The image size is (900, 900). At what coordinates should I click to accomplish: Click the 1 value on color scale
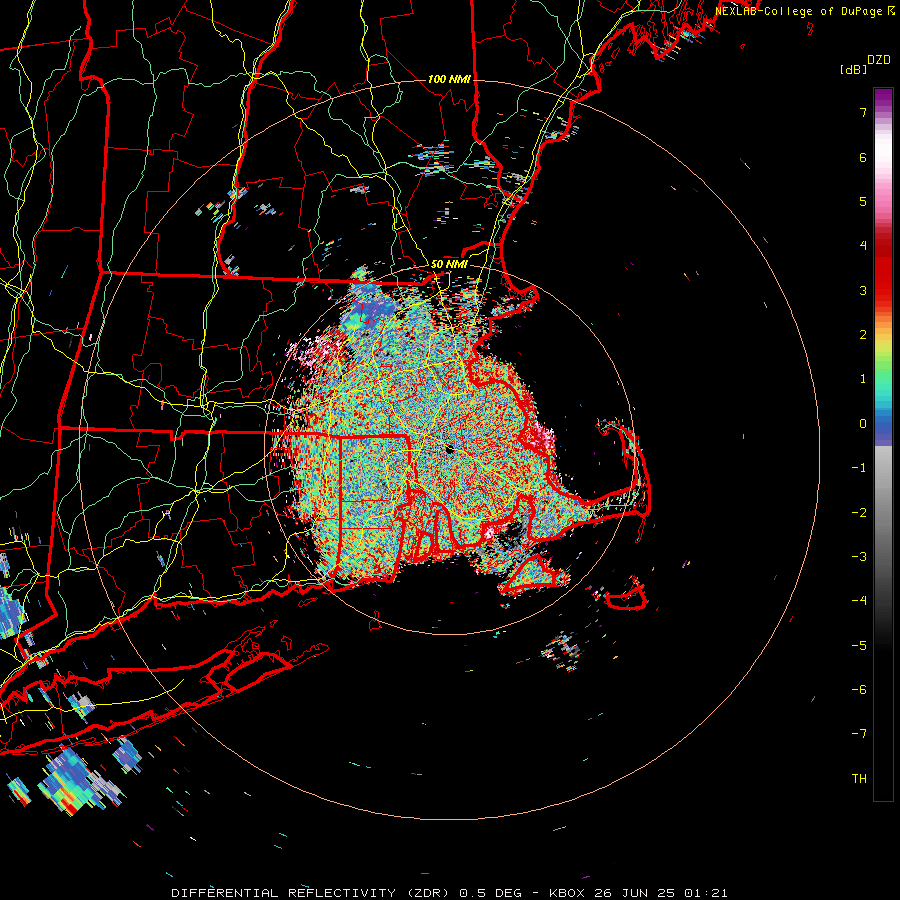click(x=863, y=379)
